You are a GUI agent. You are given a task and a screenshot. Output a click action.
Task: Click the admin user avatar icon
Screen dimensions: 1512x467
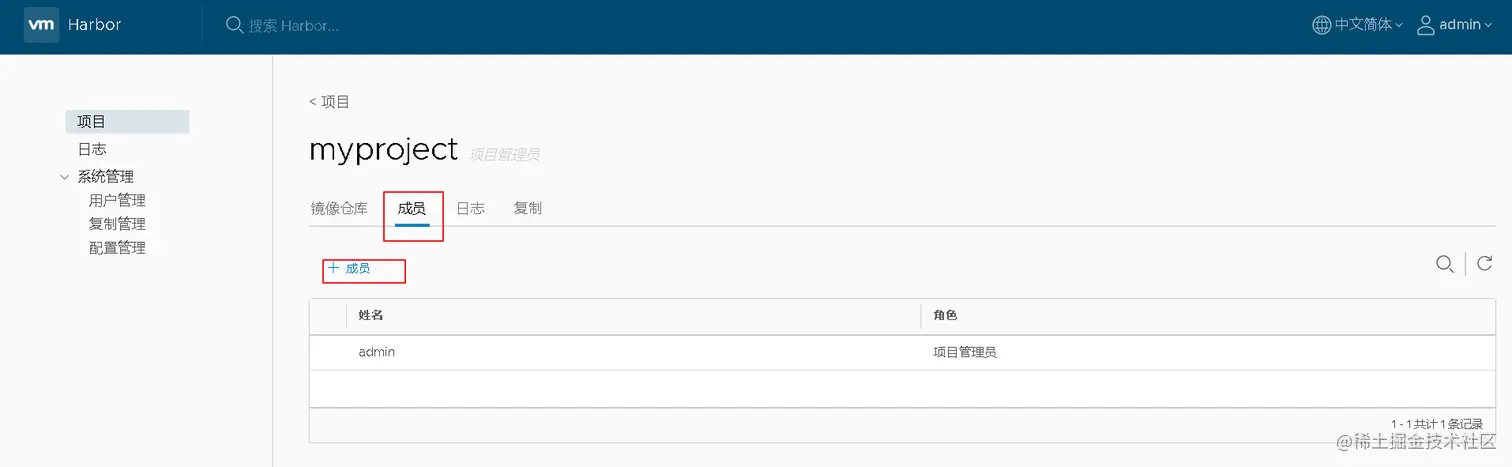(1426, 24)
